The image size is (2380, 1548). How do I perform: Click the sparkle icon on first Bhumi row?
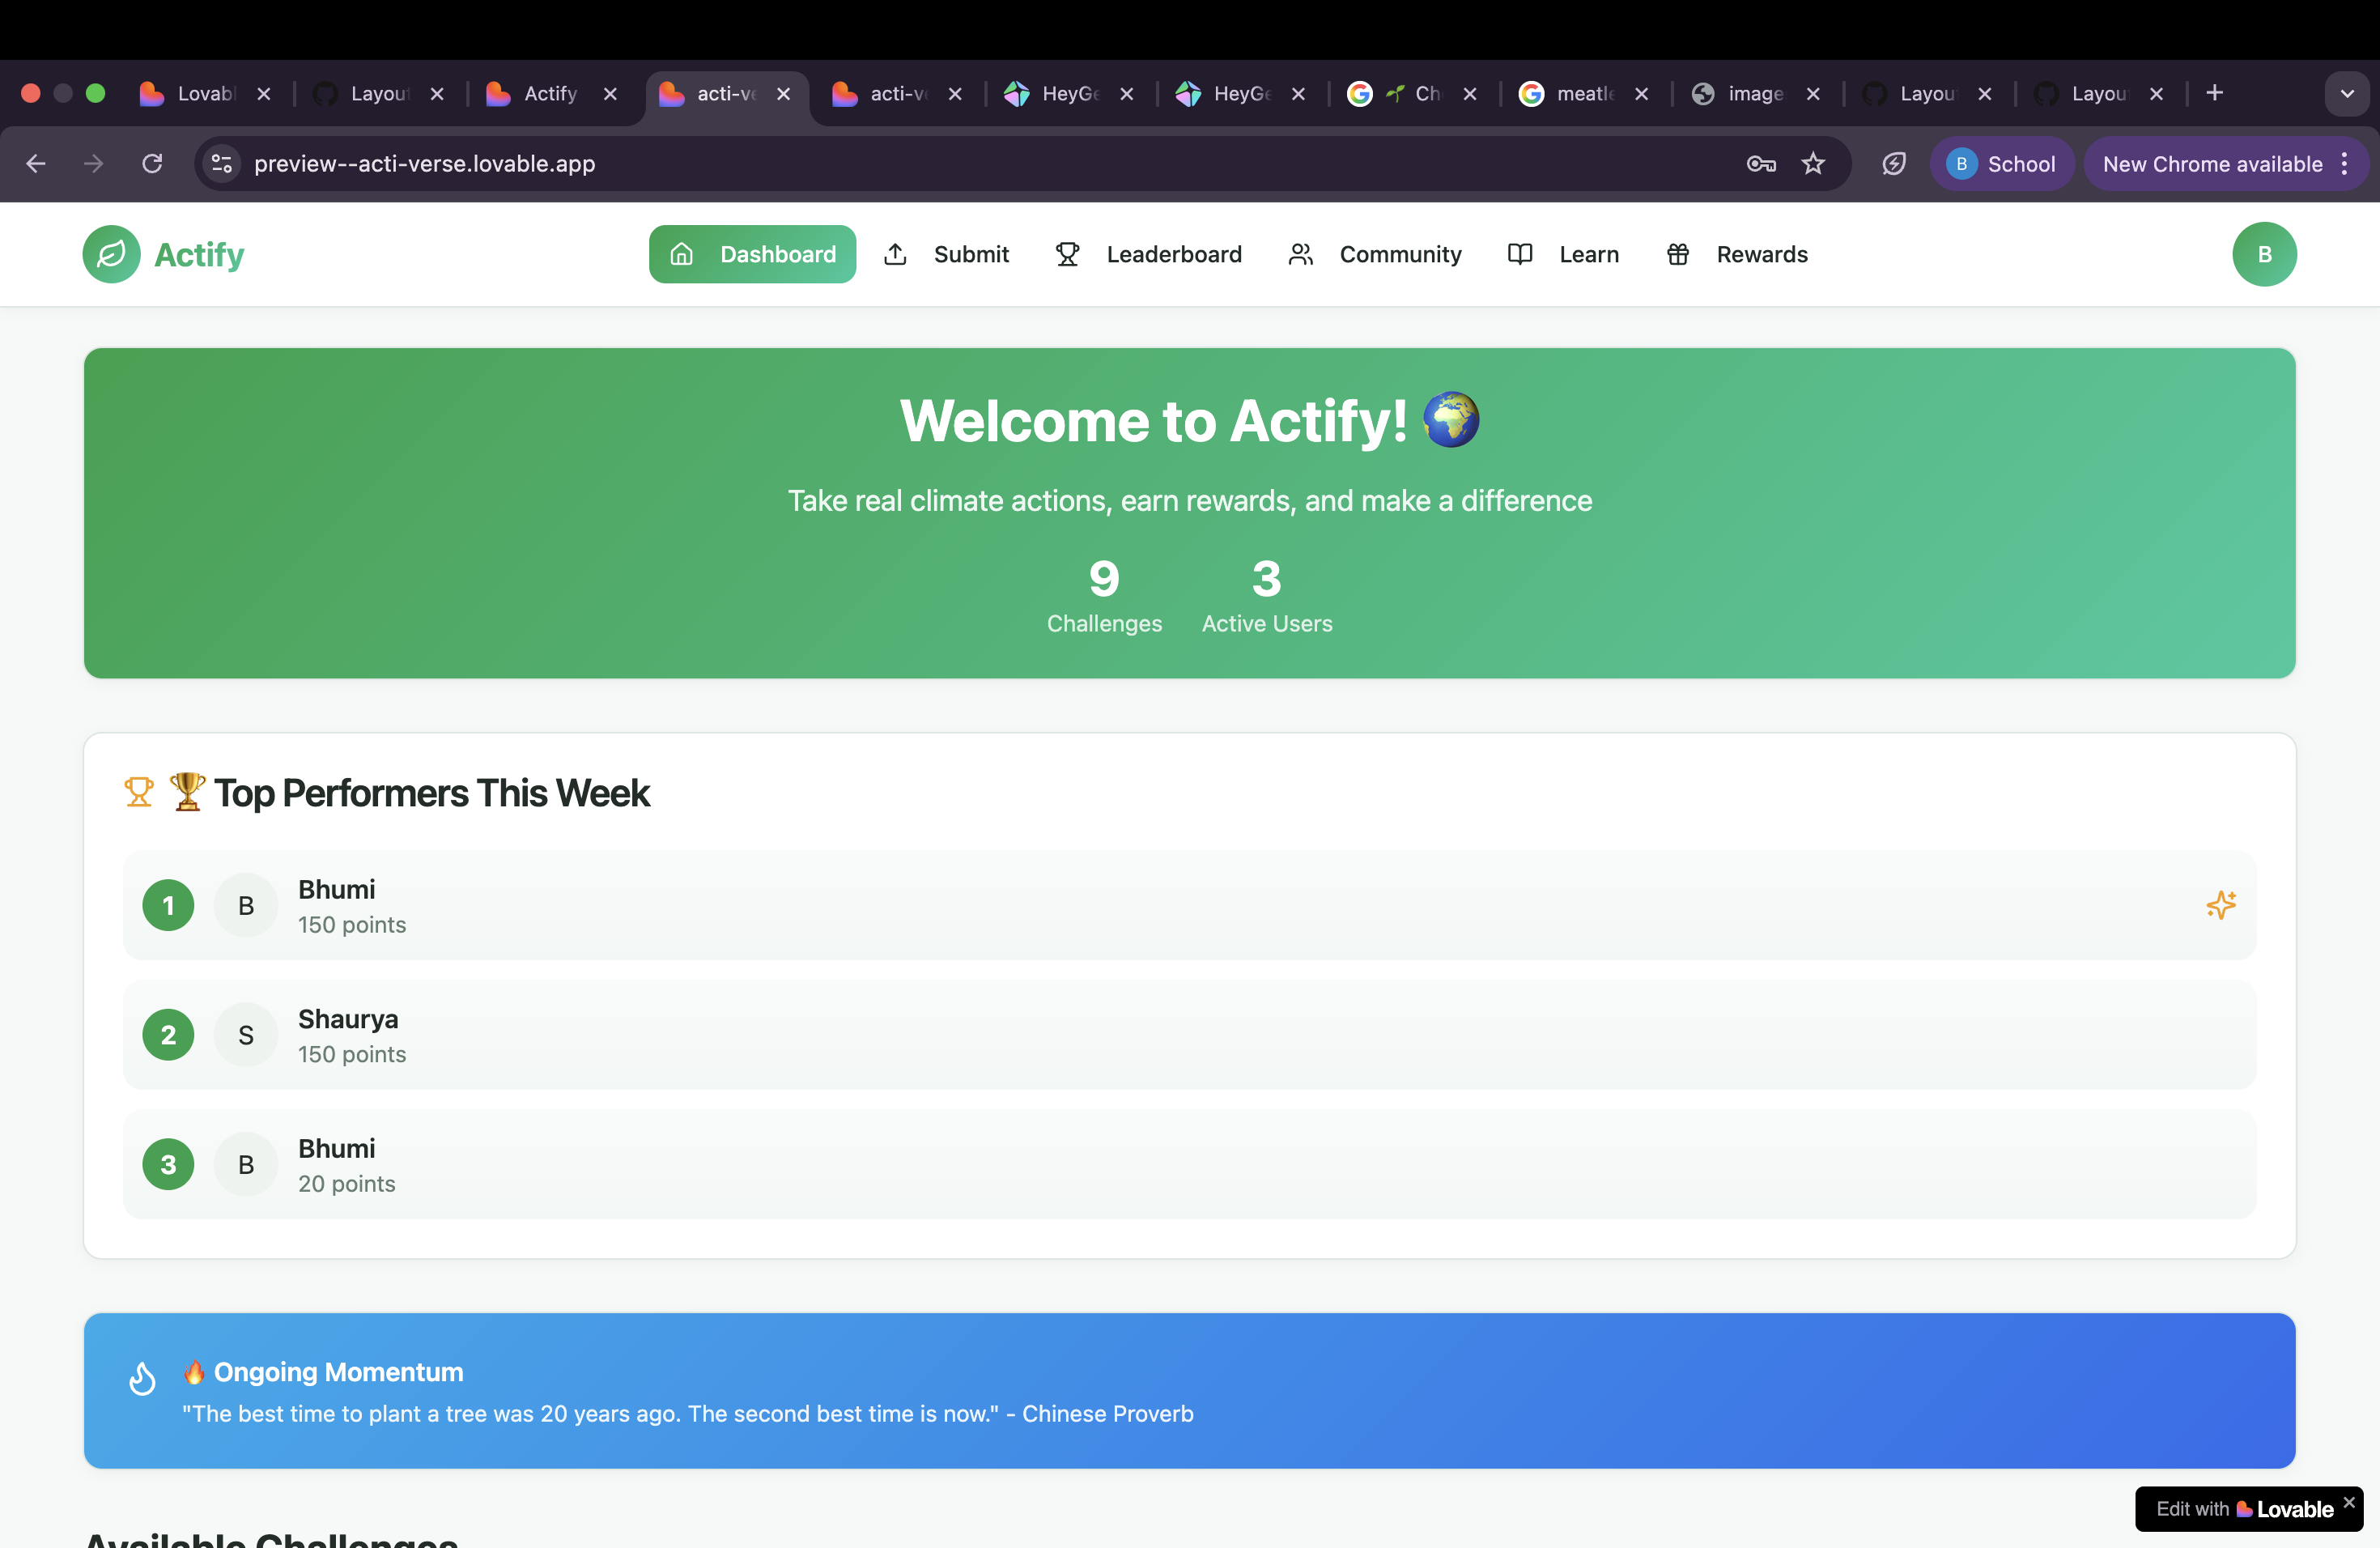pos(2220,905)
